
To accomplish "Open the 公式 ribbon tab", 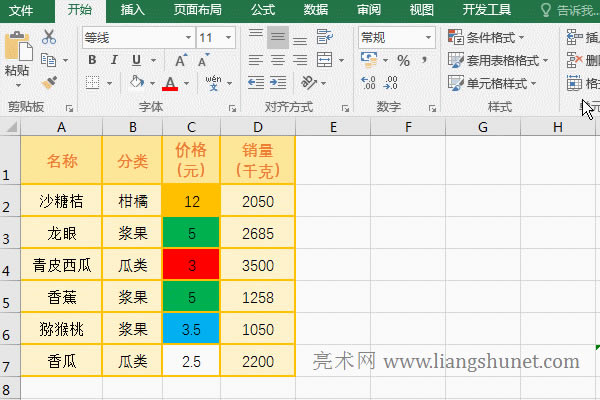I will tap(263, 11).
